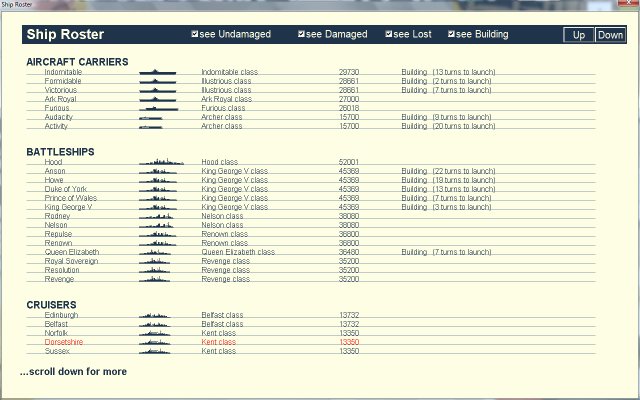The height and width of the screenshot is (400, 640).
Task: Click the Indomitable carrier silhouette icon
Action: pyautogui.click(x=157, y=72)
